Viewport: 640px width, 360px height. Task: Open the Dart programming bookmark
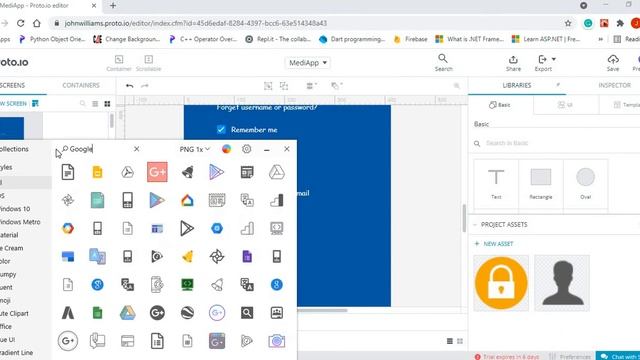352,39
